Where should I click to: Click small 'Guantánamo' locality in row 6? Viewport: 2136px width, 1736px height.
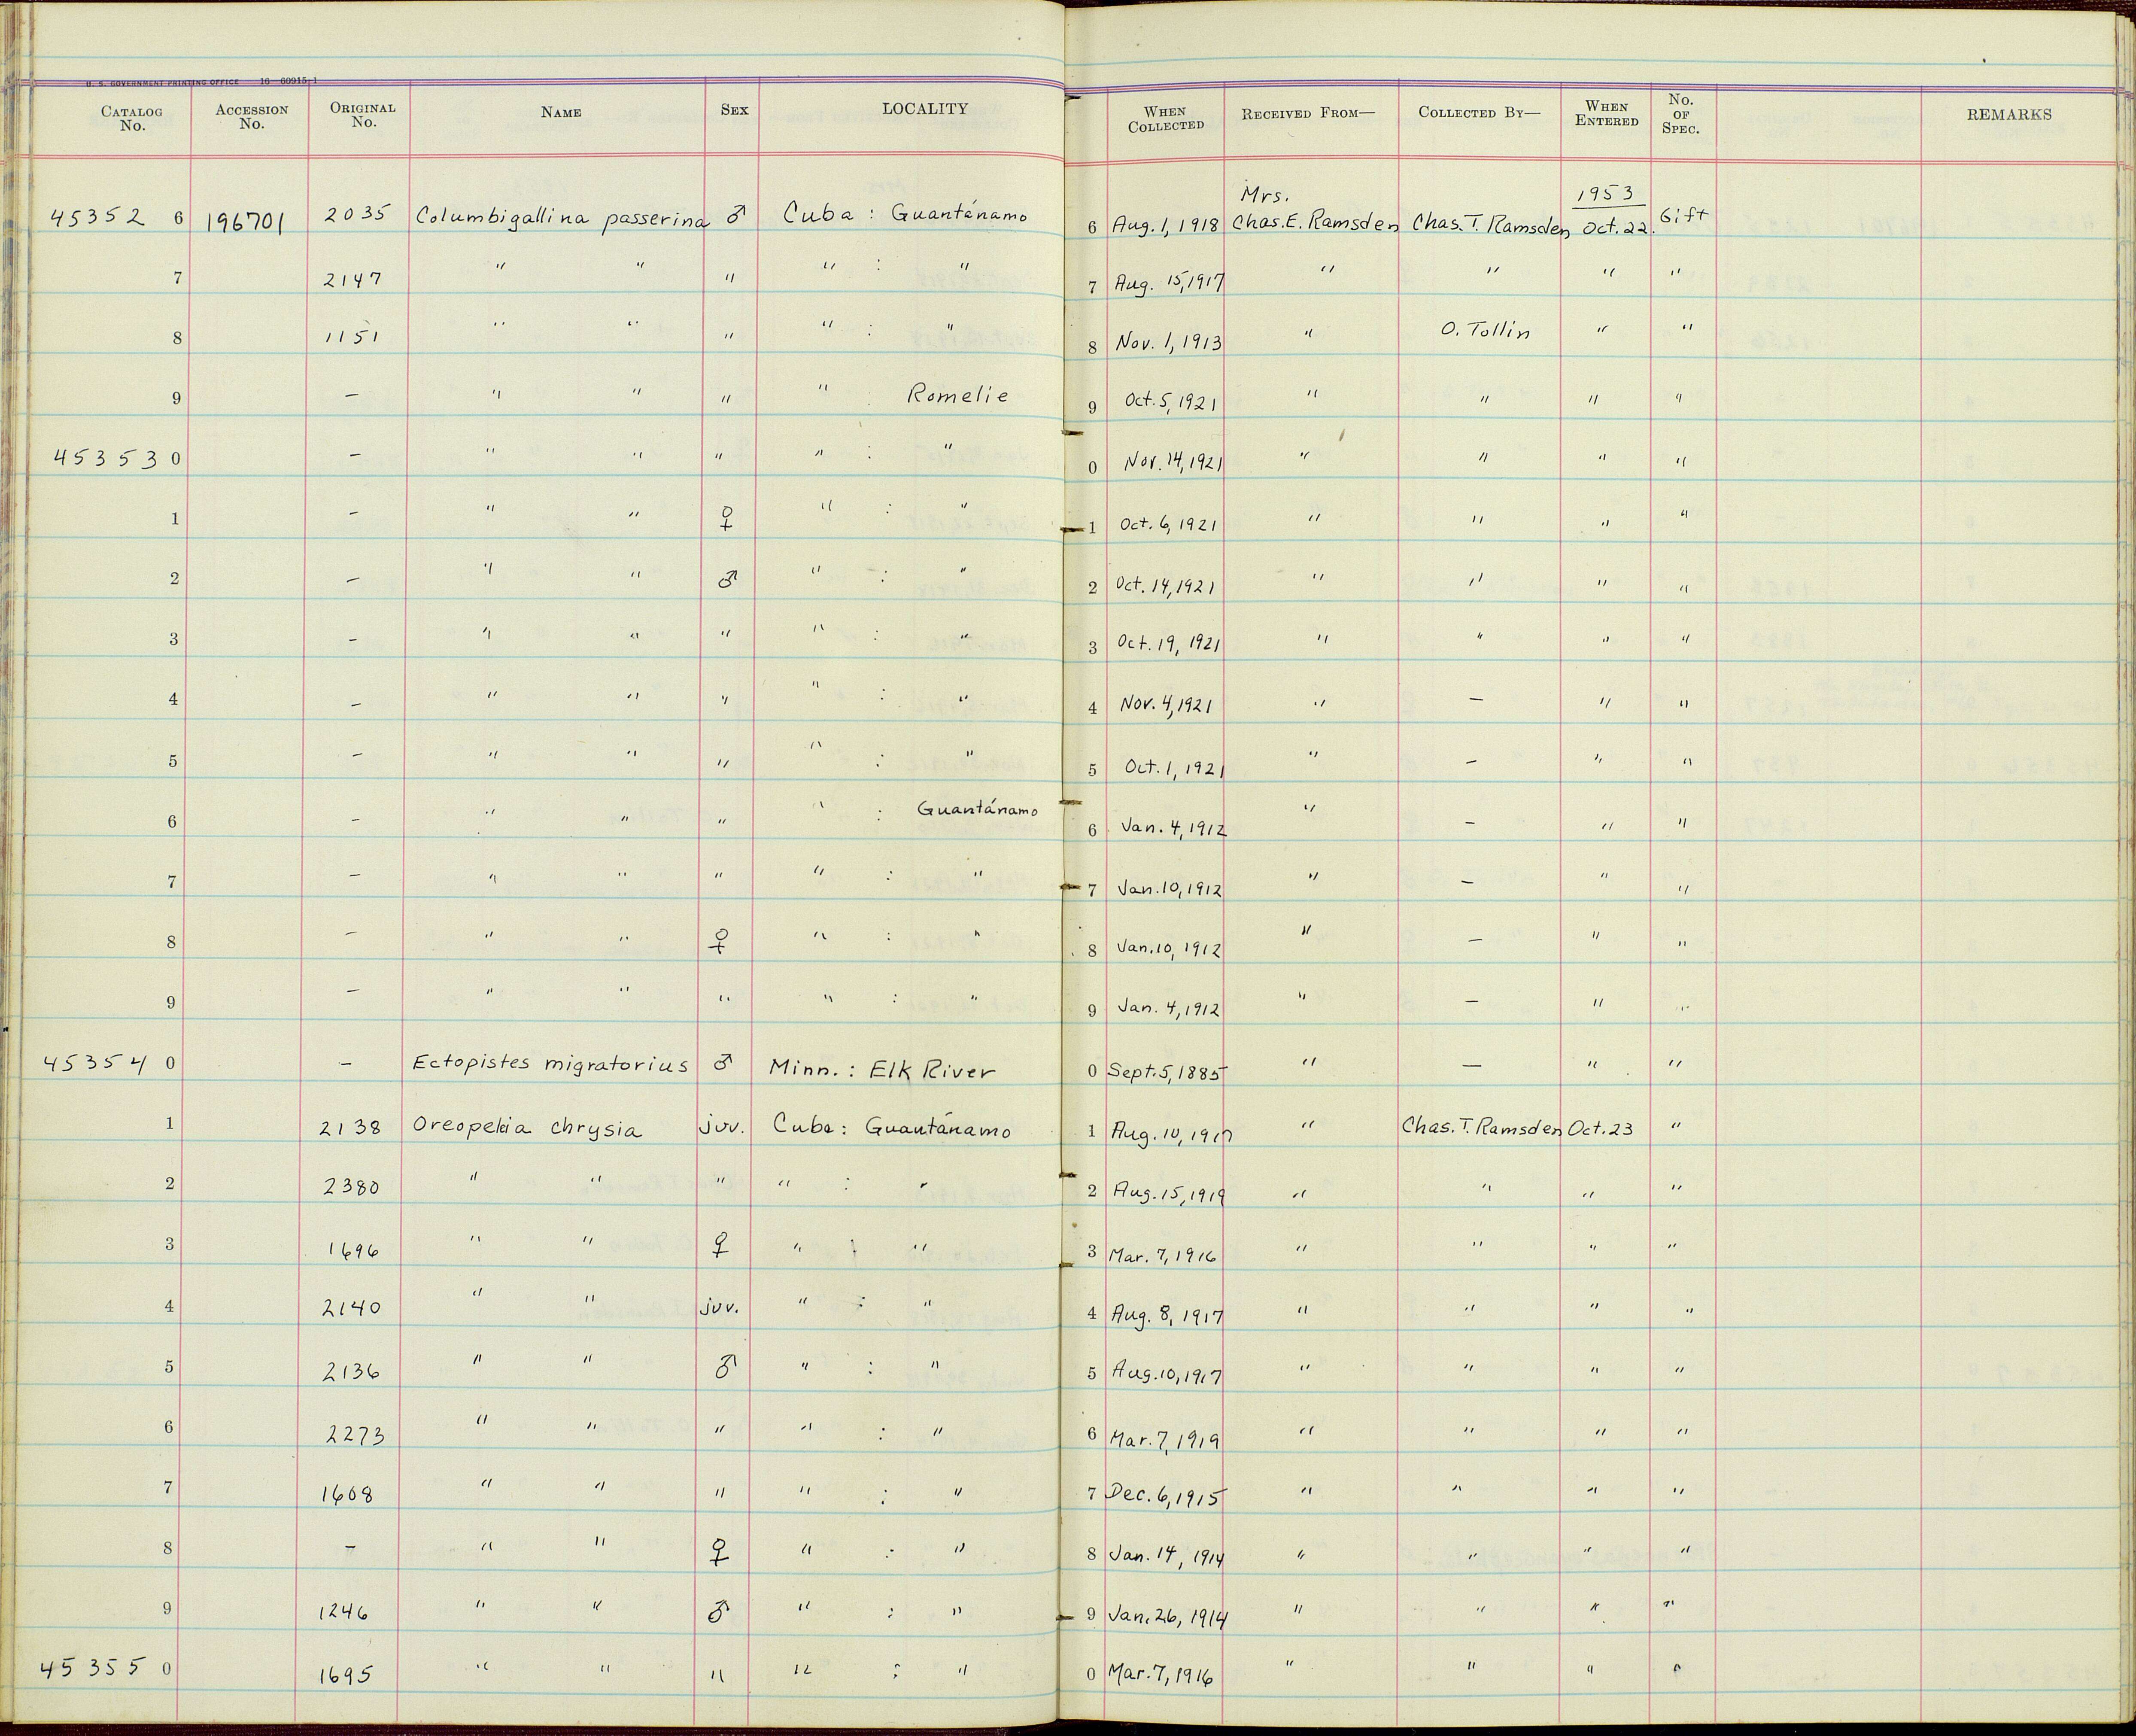[978, 809]
